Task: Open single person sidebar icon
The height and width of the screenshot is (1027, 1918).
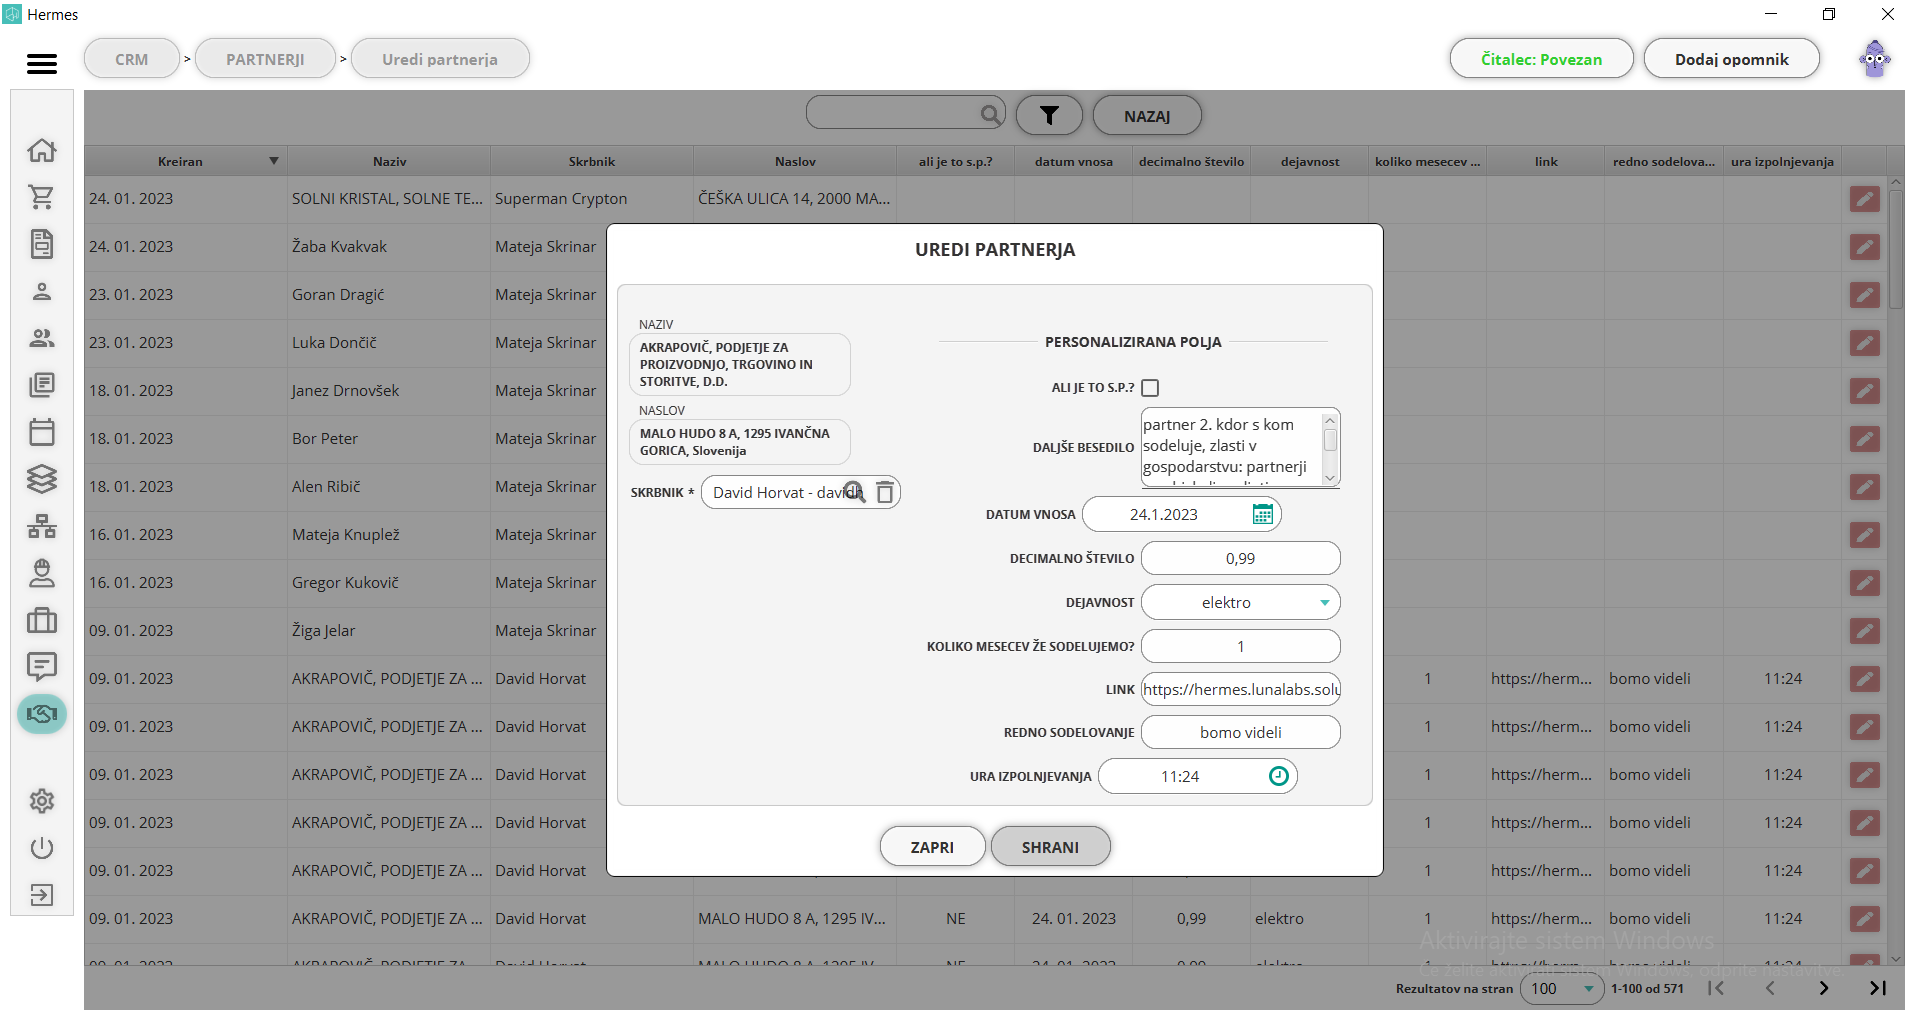Action: click(x=42, y=292)
